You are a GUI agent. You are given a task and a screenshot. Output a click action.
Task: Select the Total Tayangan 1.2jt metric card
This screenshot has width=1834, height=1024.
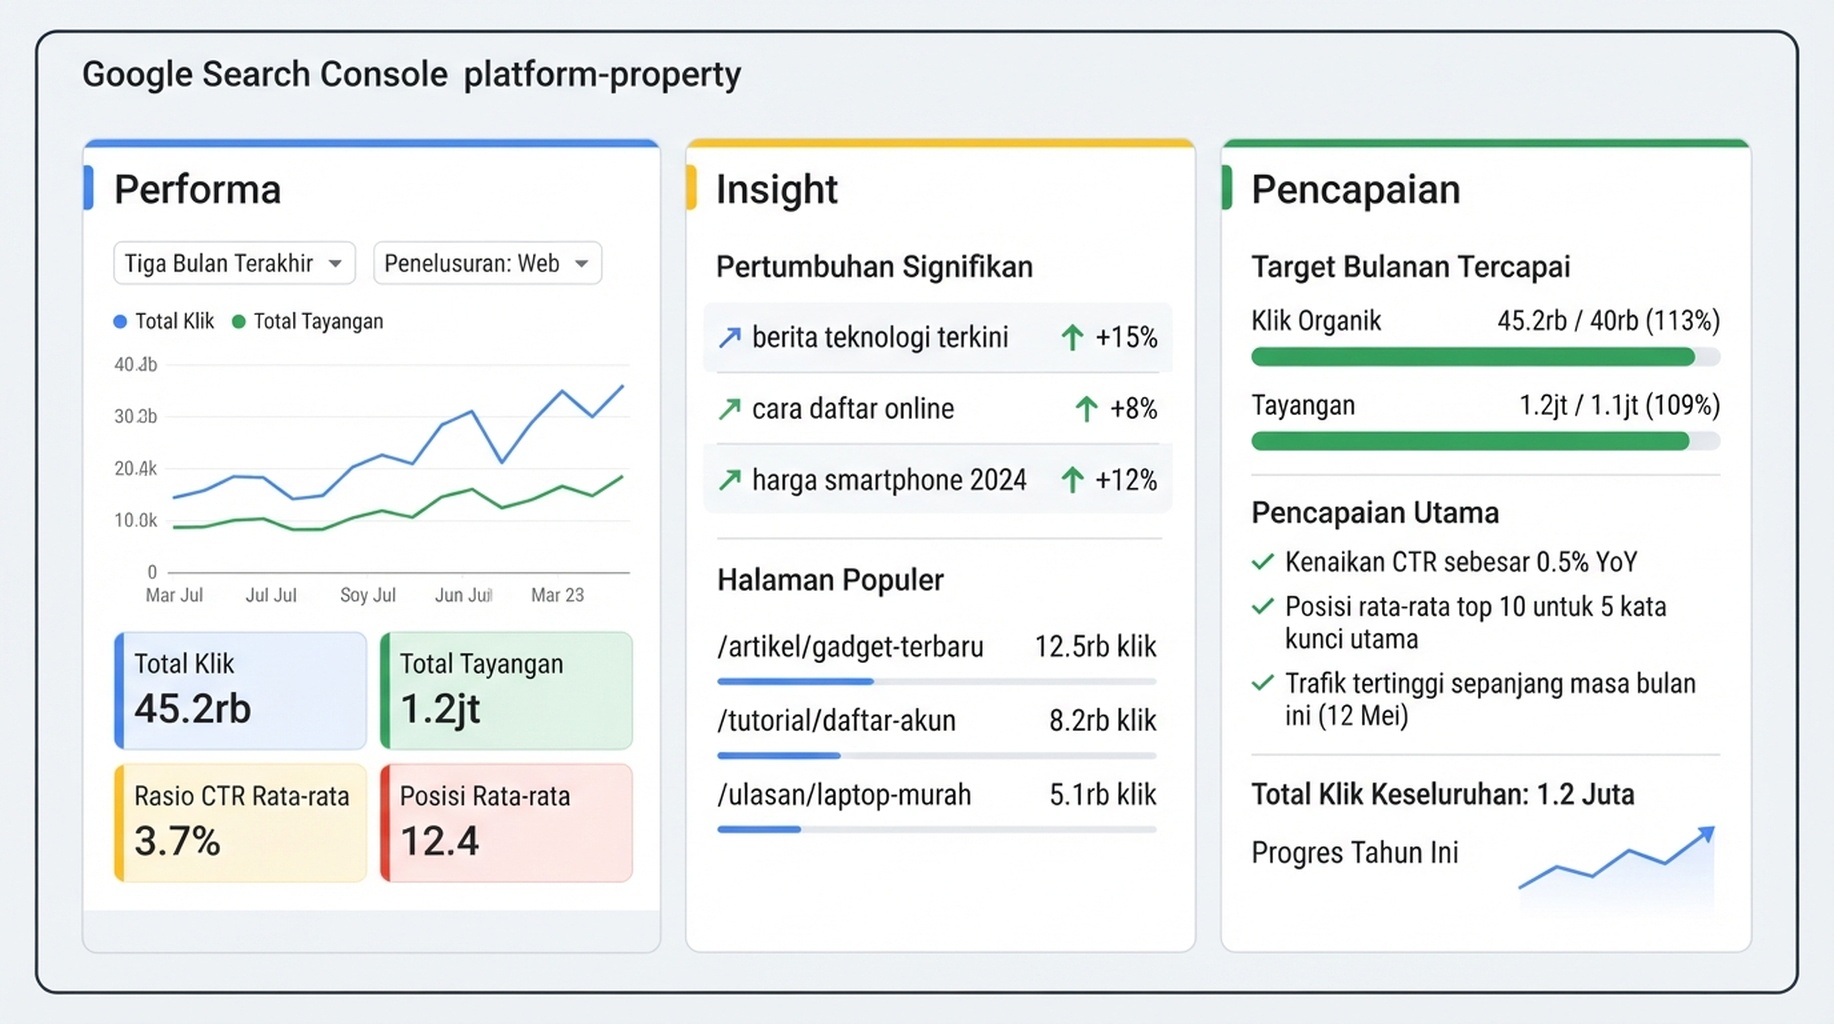click(506, 690)
